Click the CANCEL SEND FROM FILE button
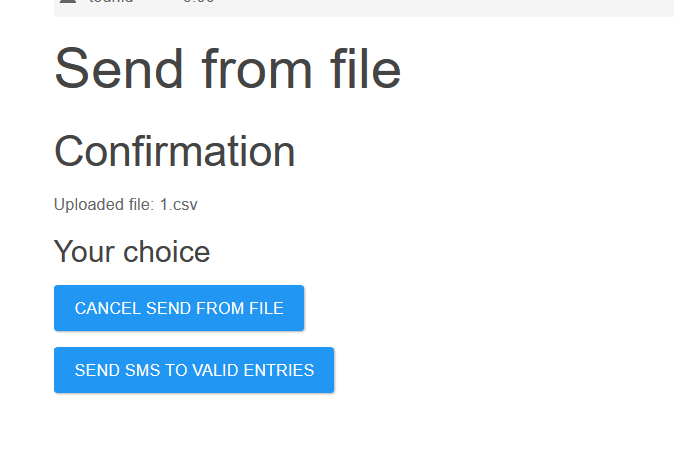The width and height of the screenshot is (674, 452). coord(179,308)
